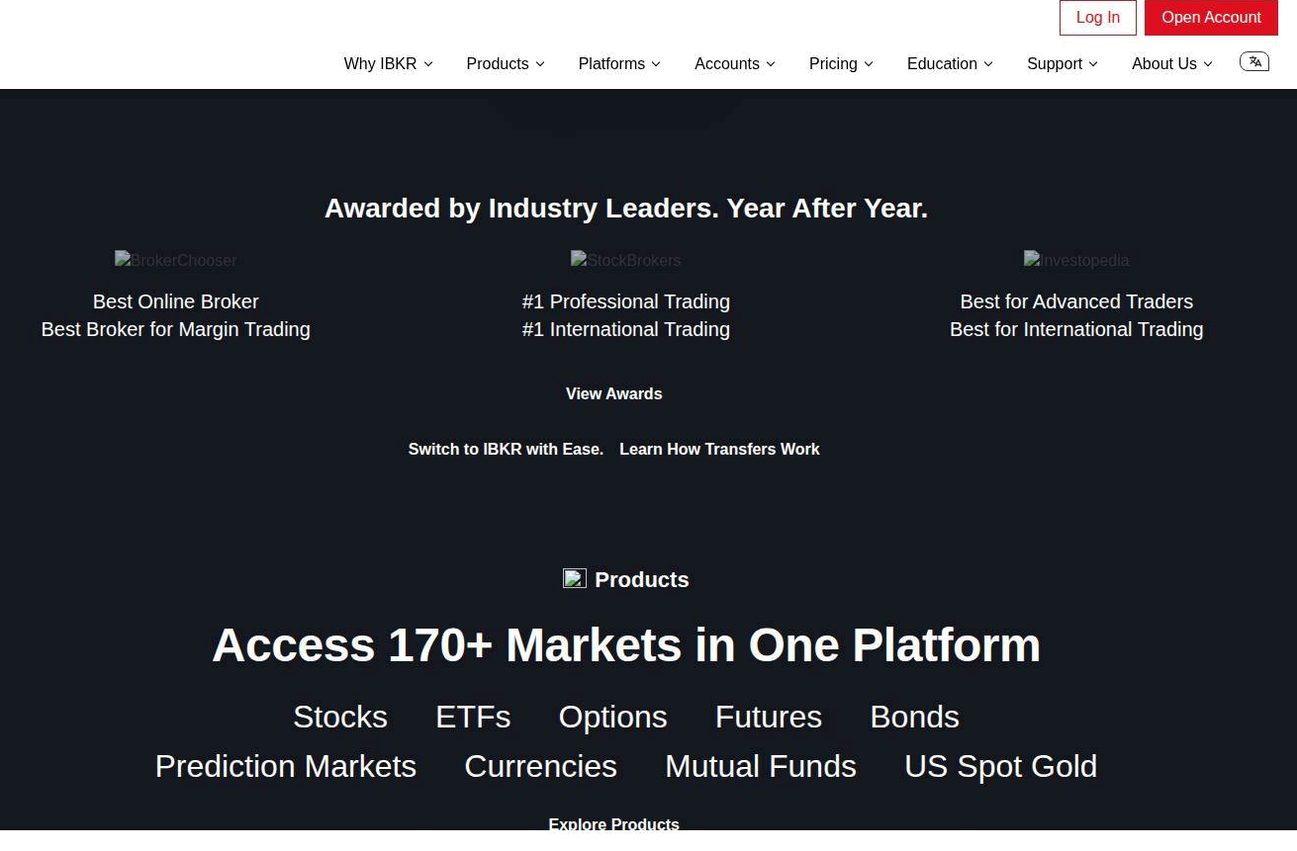
Task: Select the ETFs product tab
Action: pos(473,717)
